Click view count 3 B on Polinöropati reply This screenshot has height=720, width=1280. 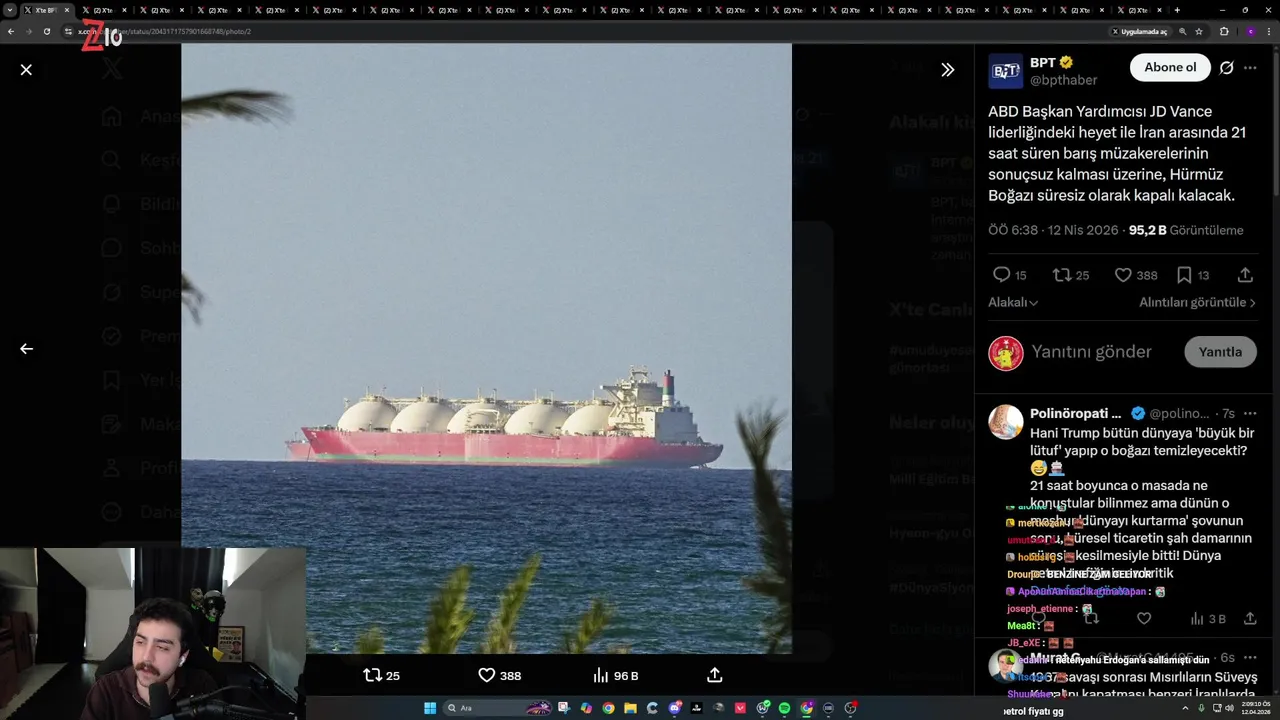(x=1207, y=619)
